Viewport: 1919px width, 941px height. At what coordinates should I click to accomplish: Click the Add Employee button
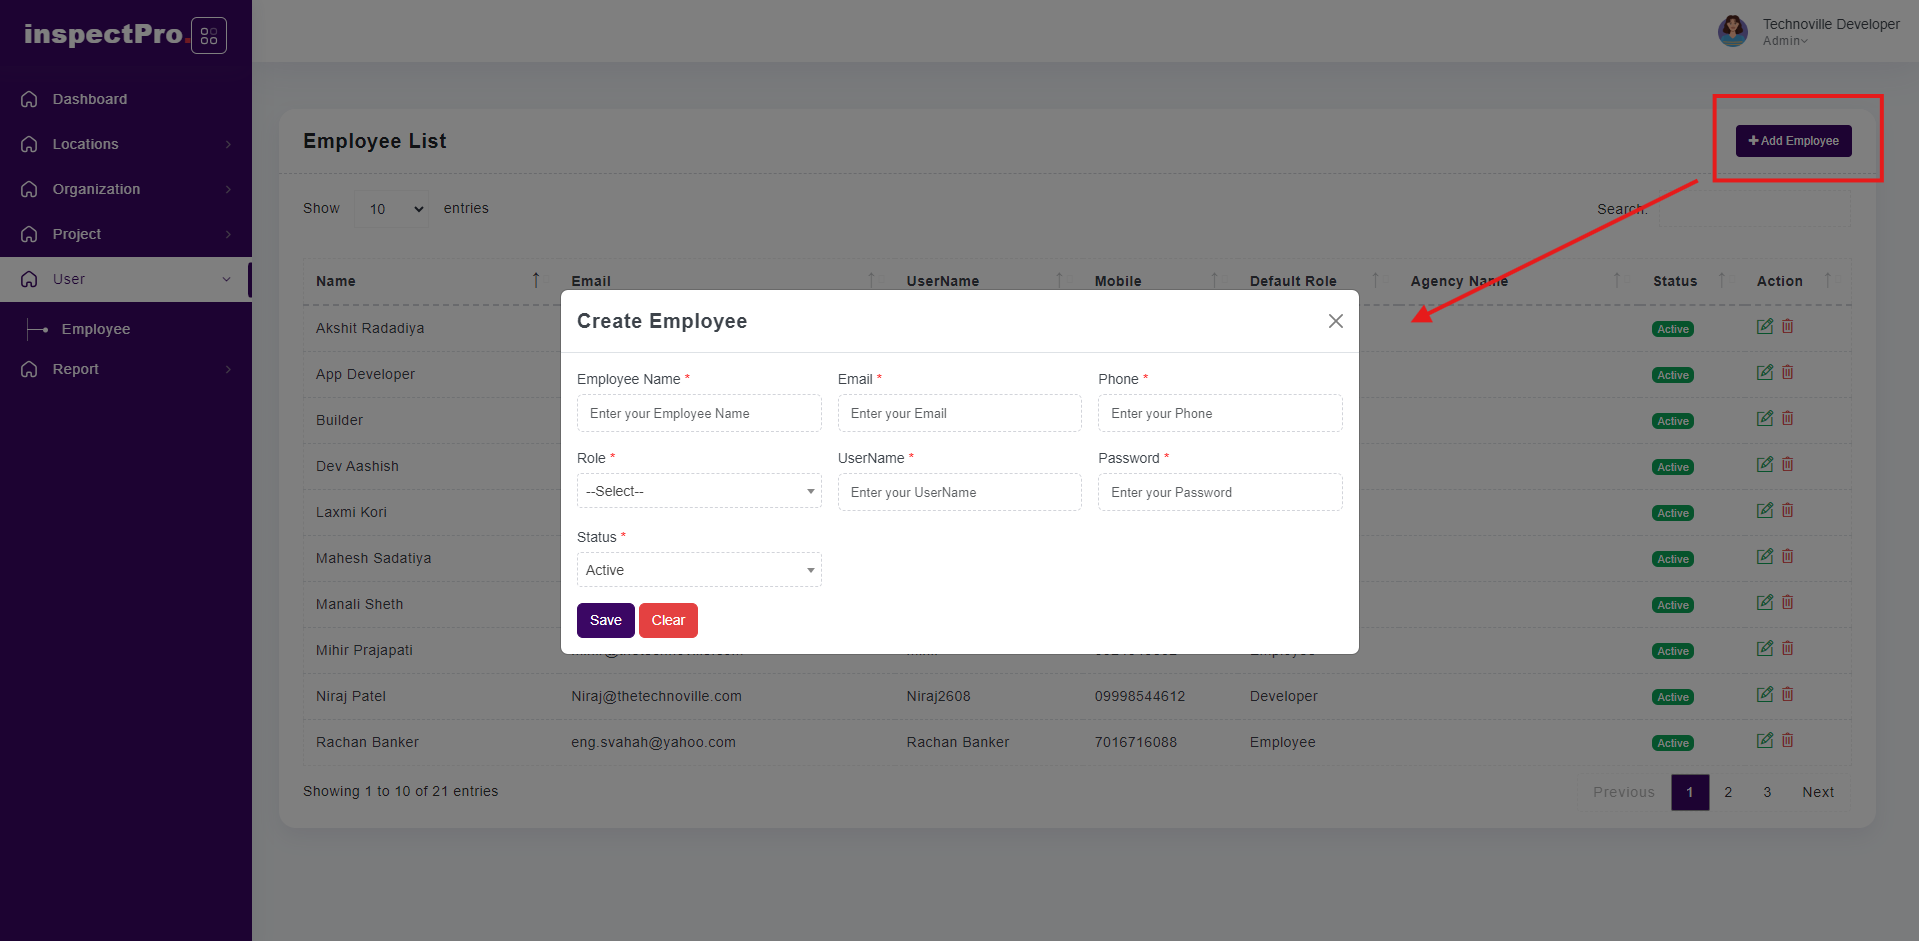[1793, 141]
